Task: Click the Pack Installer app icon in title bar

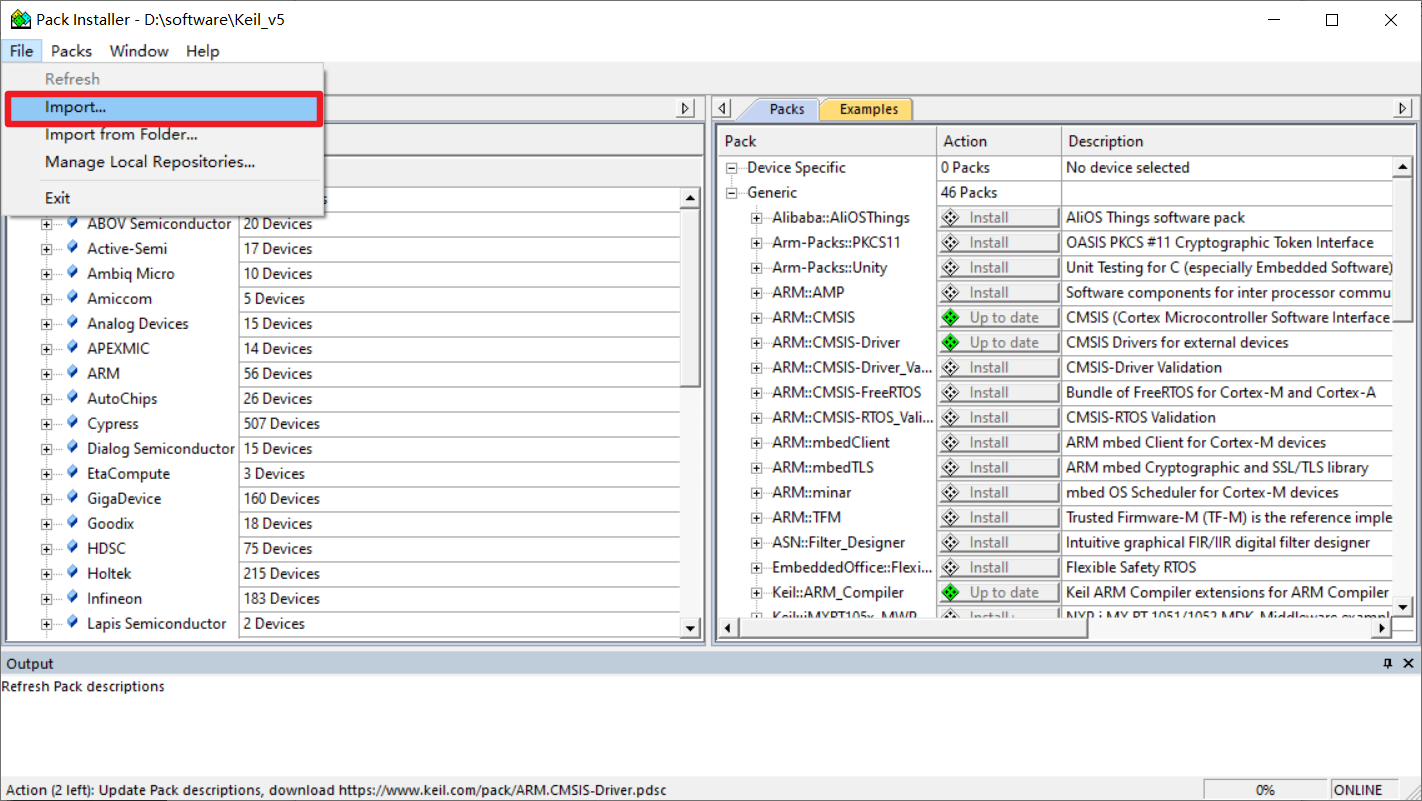Action: click(x=20, y=19)
